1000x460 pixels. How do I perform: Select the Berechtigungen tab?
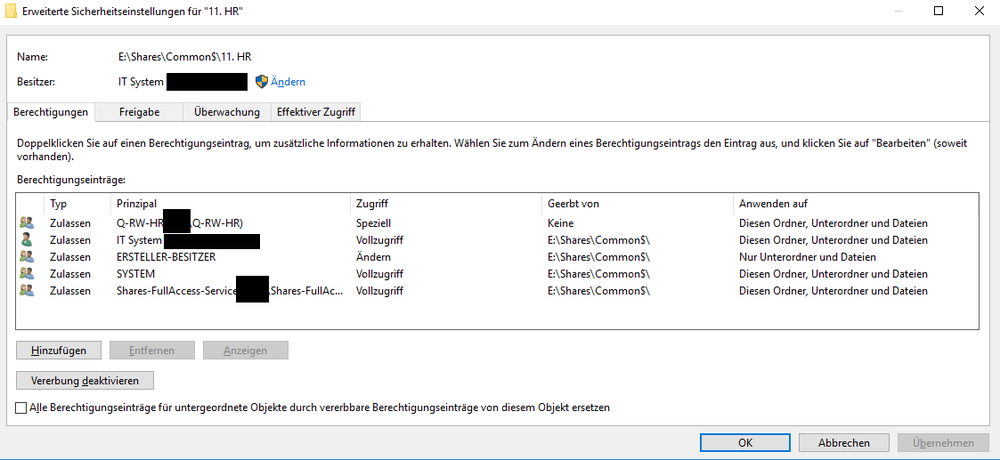click(x=51, y=112)
